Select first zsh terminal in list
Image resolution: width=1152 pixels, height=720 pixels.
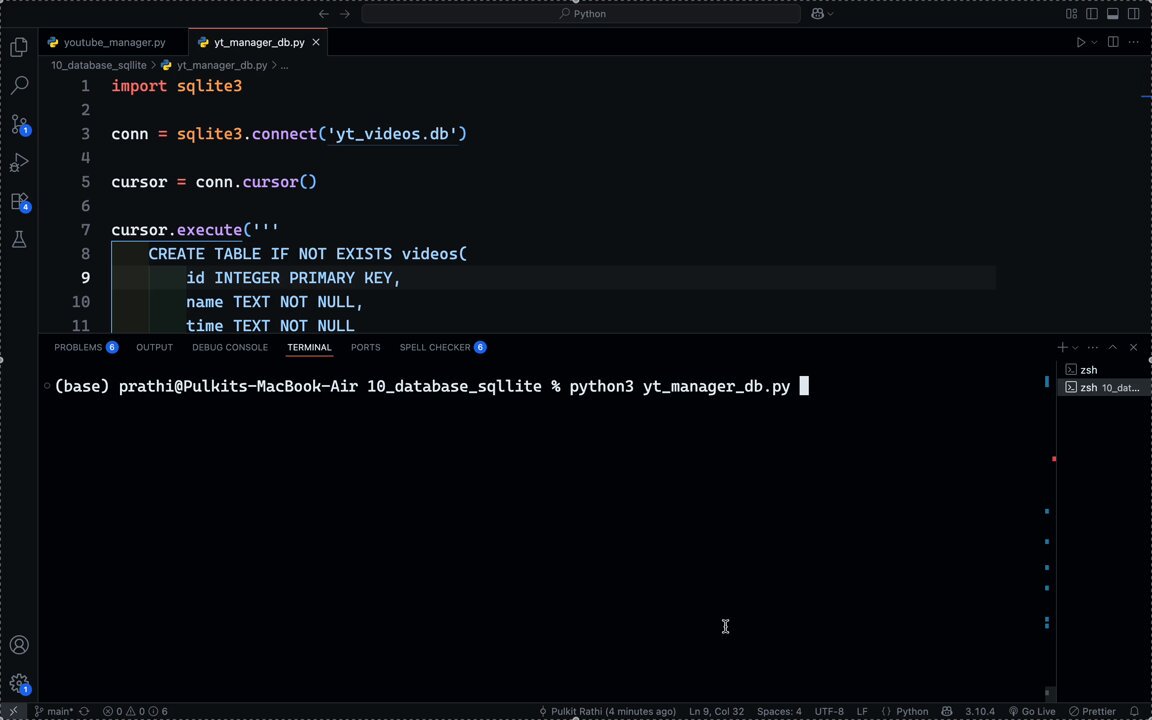coord(1102,370)
